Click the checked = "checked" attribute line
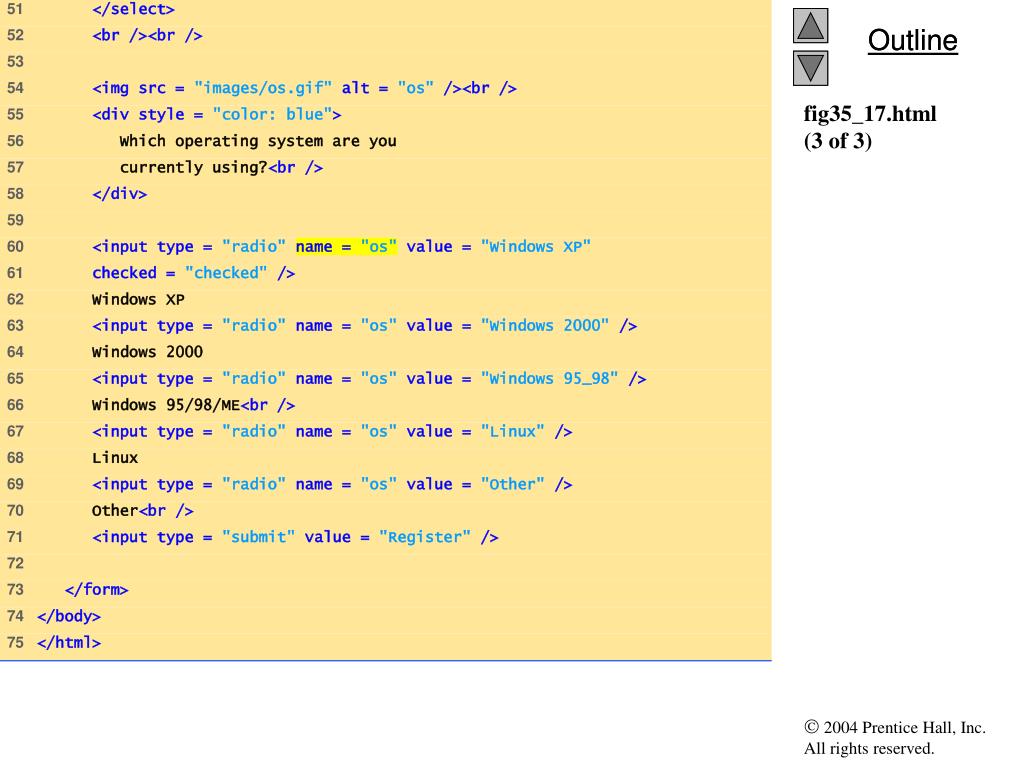Viewport: 1024px width, 768px height. tap(193, 273)
